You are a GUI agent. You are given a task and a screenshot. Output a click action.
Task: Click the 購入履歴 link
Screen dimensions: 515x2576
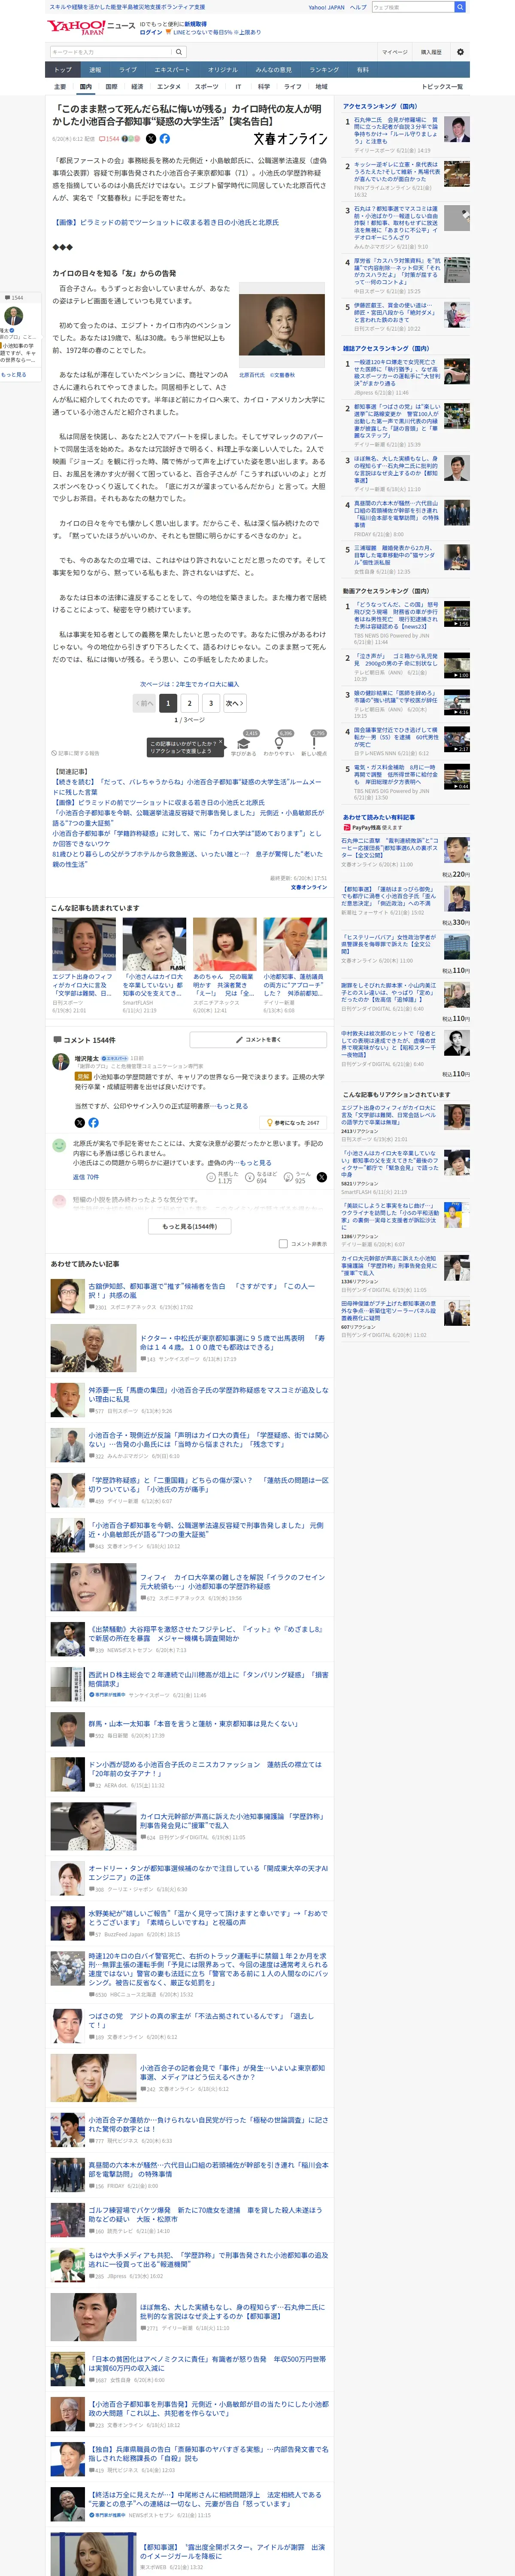tap(431, 52)
